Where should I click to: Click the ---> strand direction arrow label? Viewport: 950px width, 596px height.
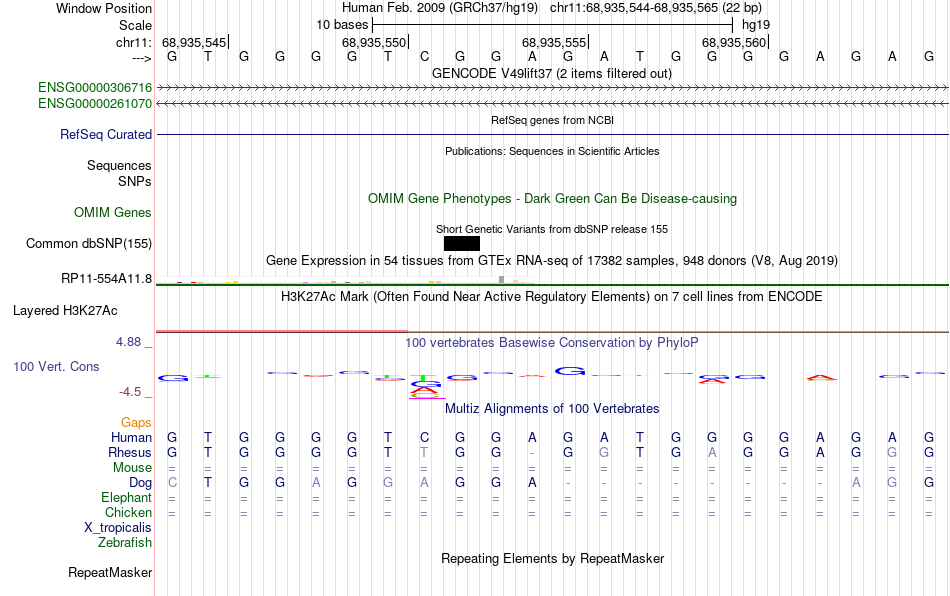pyautogui.click(x=142, y=58)
